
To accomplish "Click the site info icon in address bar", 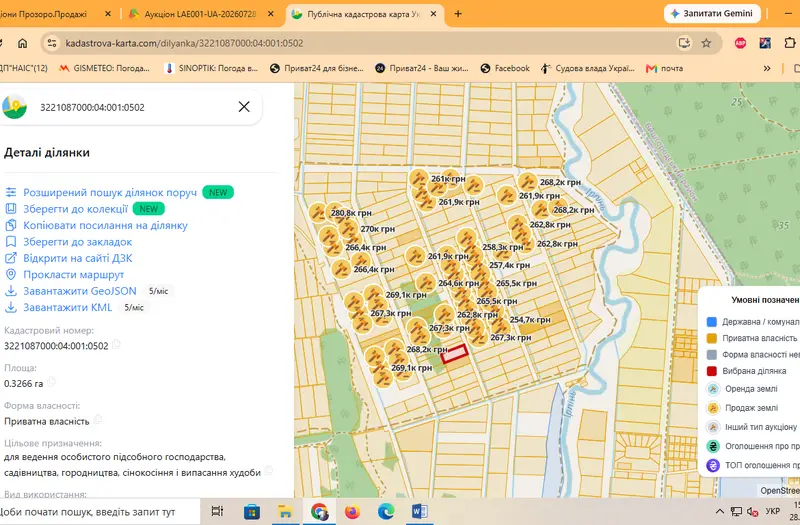I will (52, 43).
